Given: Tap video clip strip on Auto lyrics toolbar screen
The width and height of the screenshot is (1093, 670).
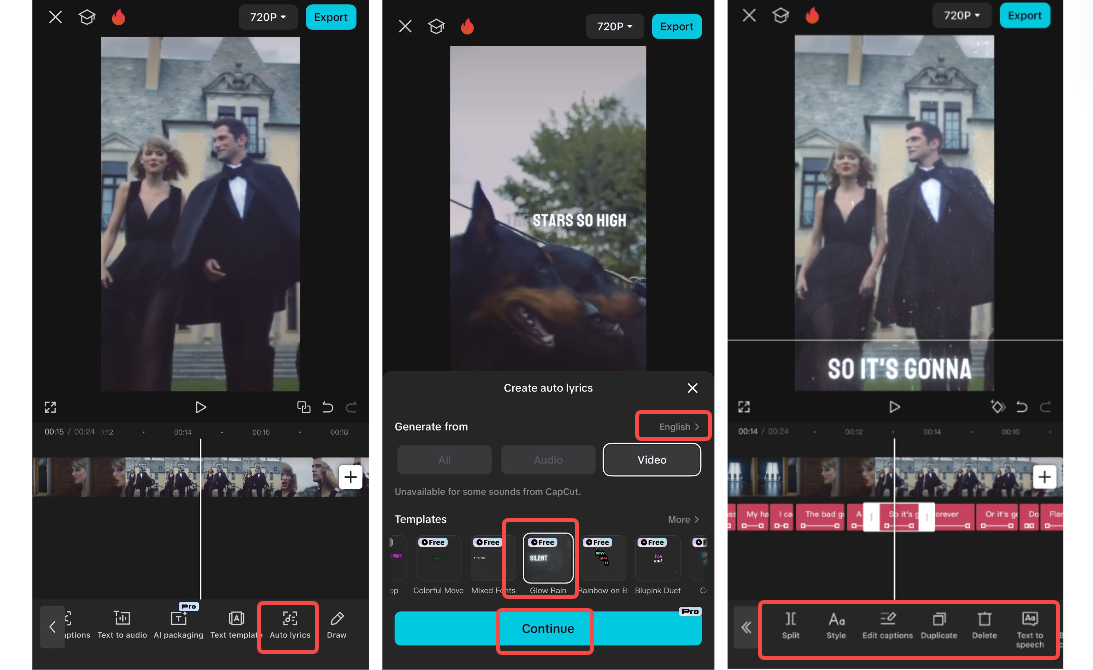Looking at the screenshot, I should (201, 477).
